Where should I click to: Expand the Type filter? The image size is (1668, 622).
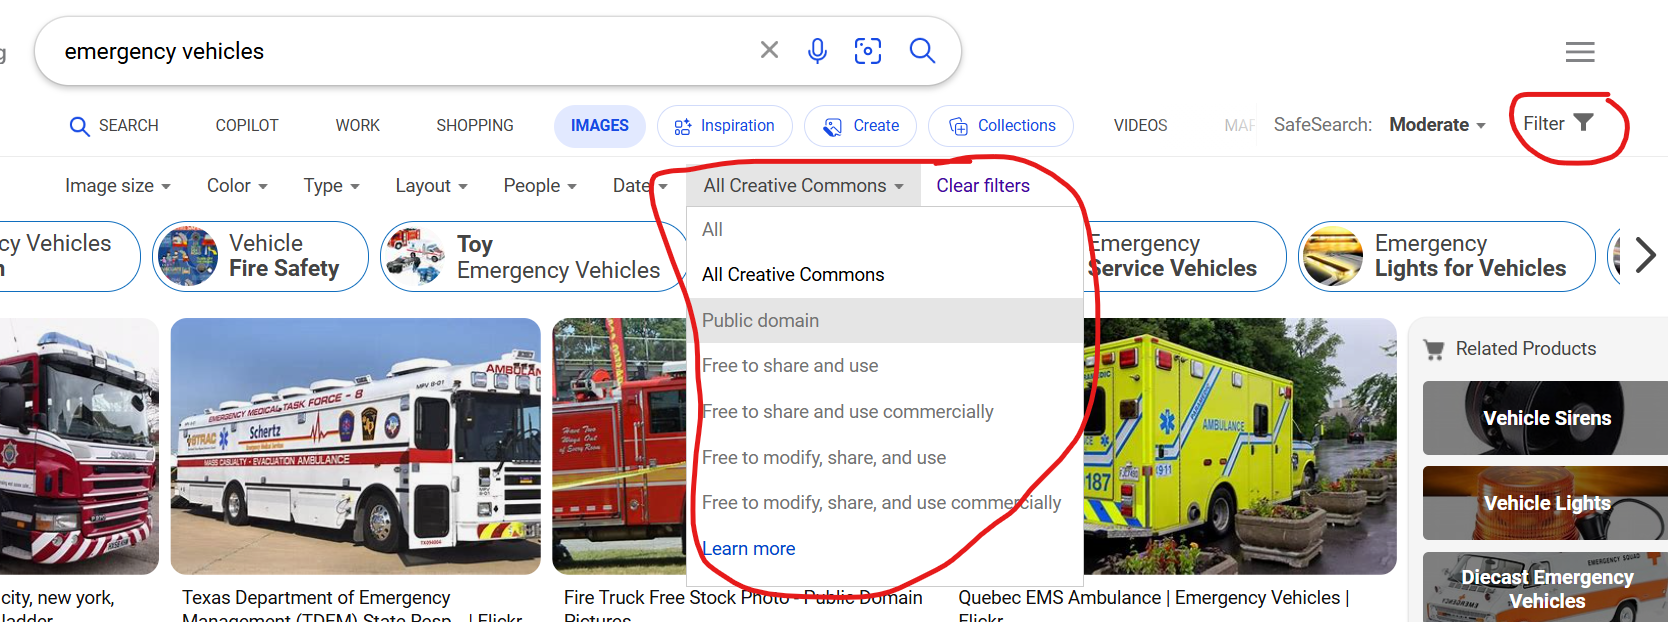coord(331,186)
